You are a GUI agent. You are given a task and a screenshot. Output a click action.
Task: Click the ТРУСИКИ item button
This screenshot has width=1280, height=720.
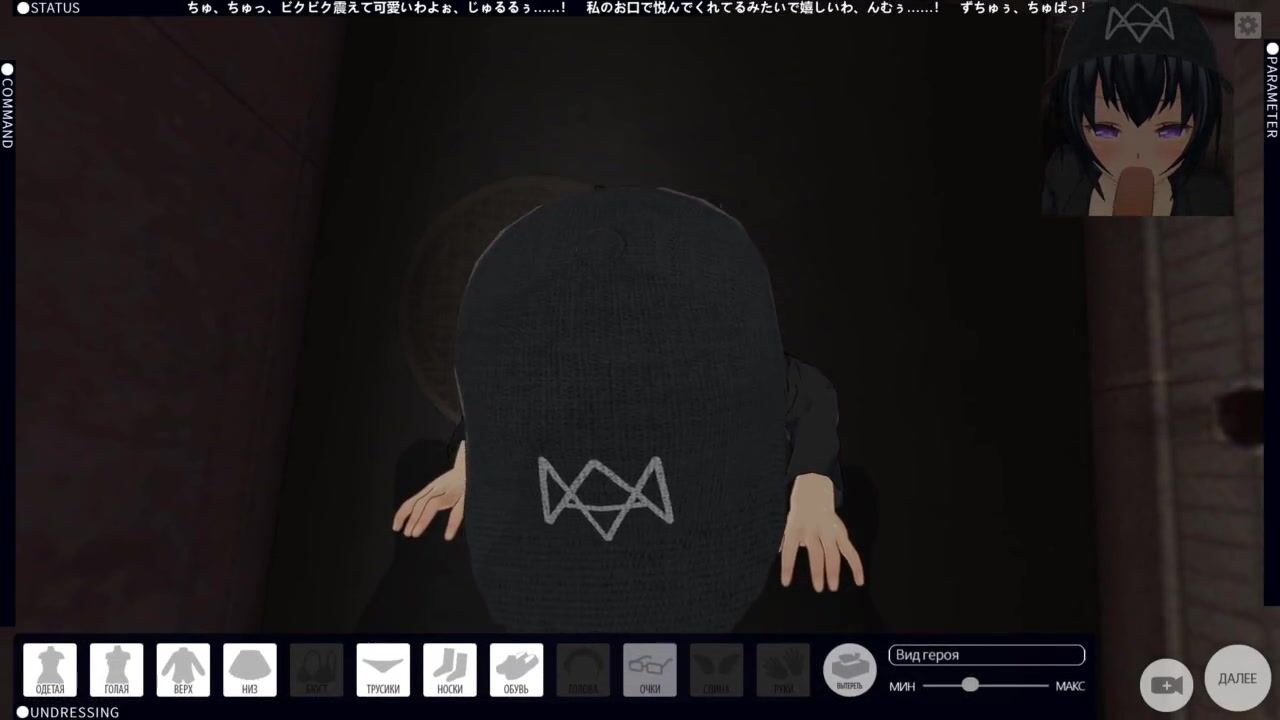pyautogui.click(x=383, y=670)
